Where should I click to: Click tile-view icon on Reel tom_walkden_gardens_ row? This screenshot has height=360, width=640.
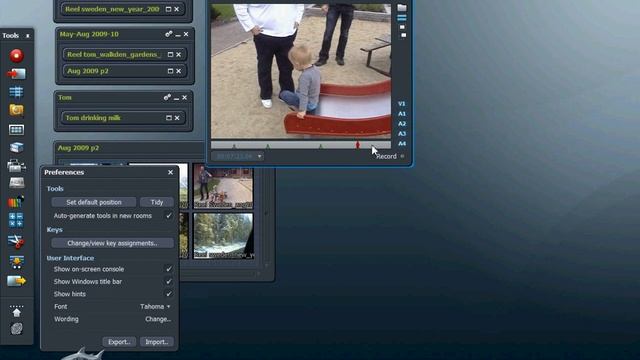coord(170,54)
